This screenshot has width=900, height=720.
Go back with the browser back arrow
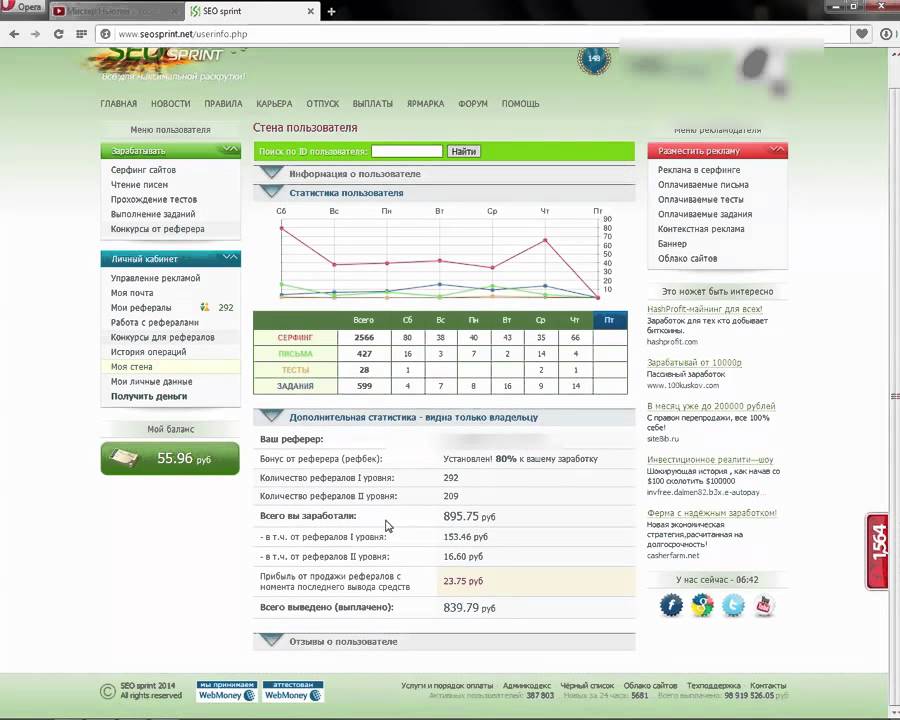click(14, 34)
